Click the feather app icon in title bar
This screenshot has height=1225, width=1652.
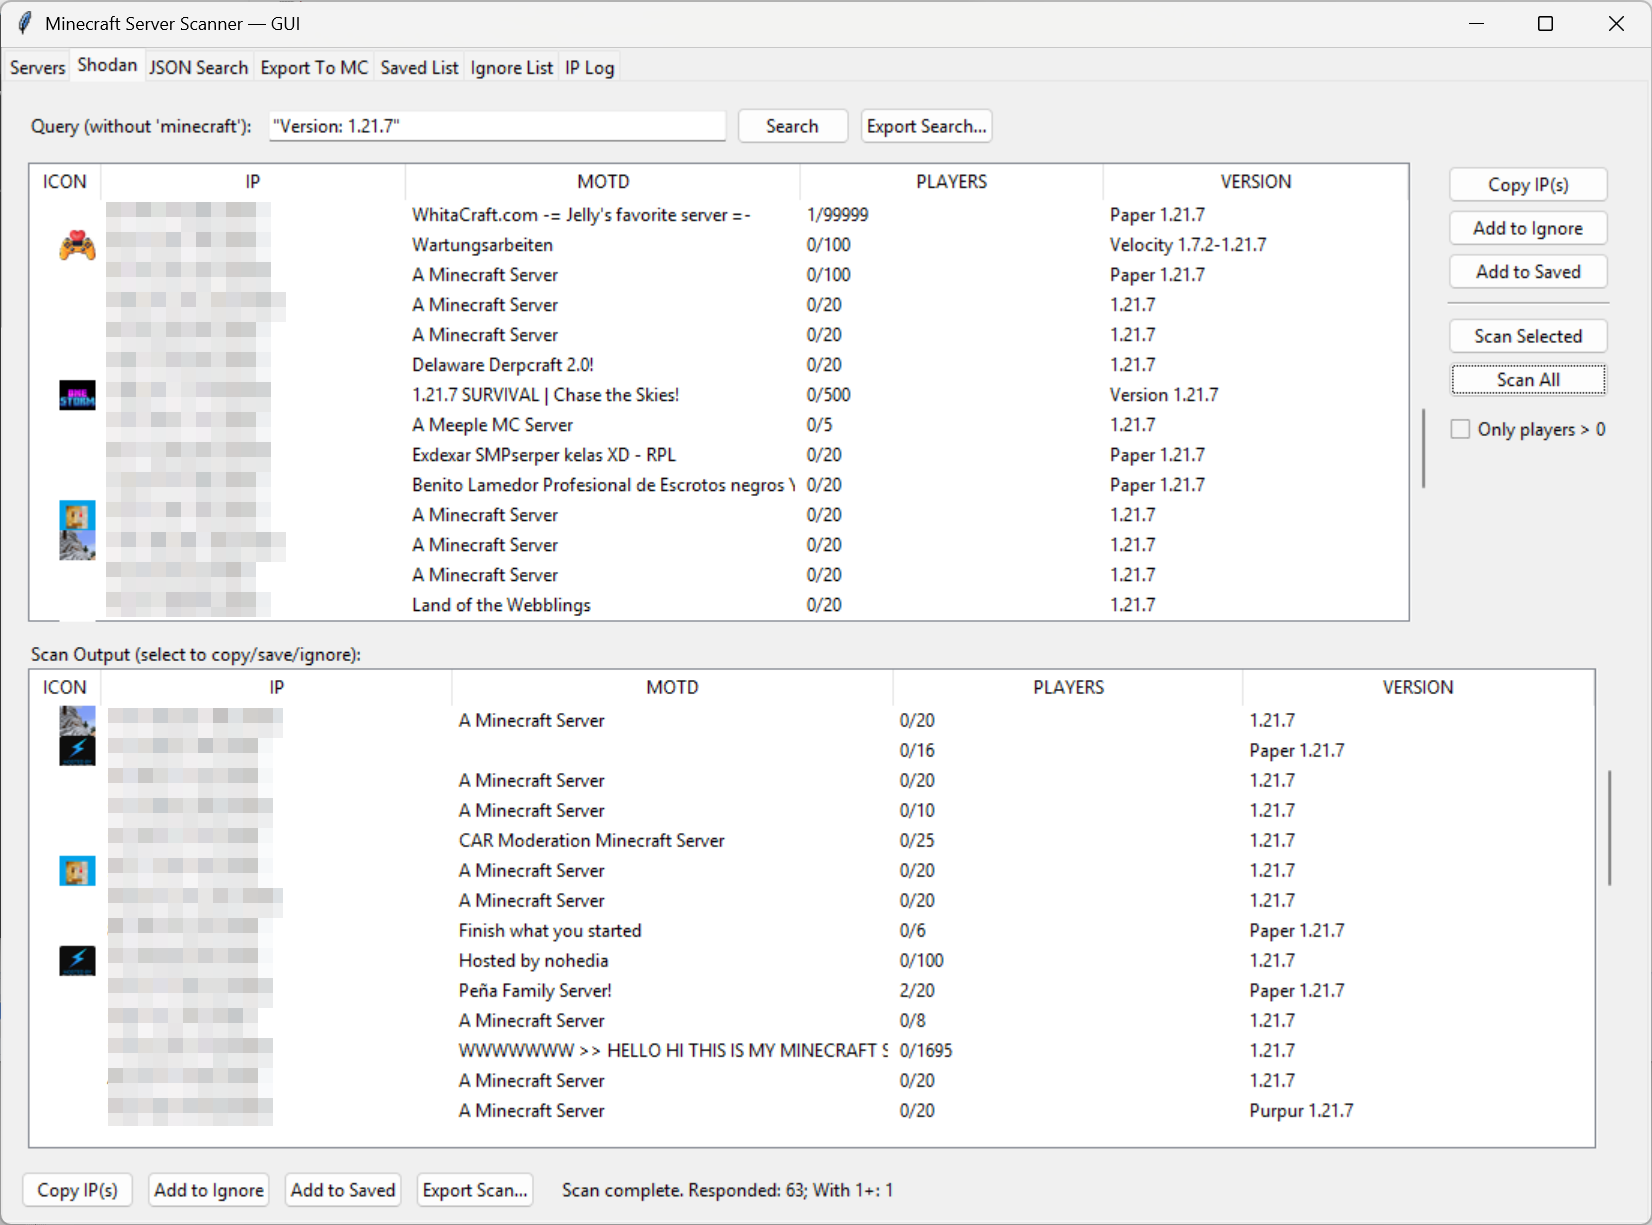[24, 23]
